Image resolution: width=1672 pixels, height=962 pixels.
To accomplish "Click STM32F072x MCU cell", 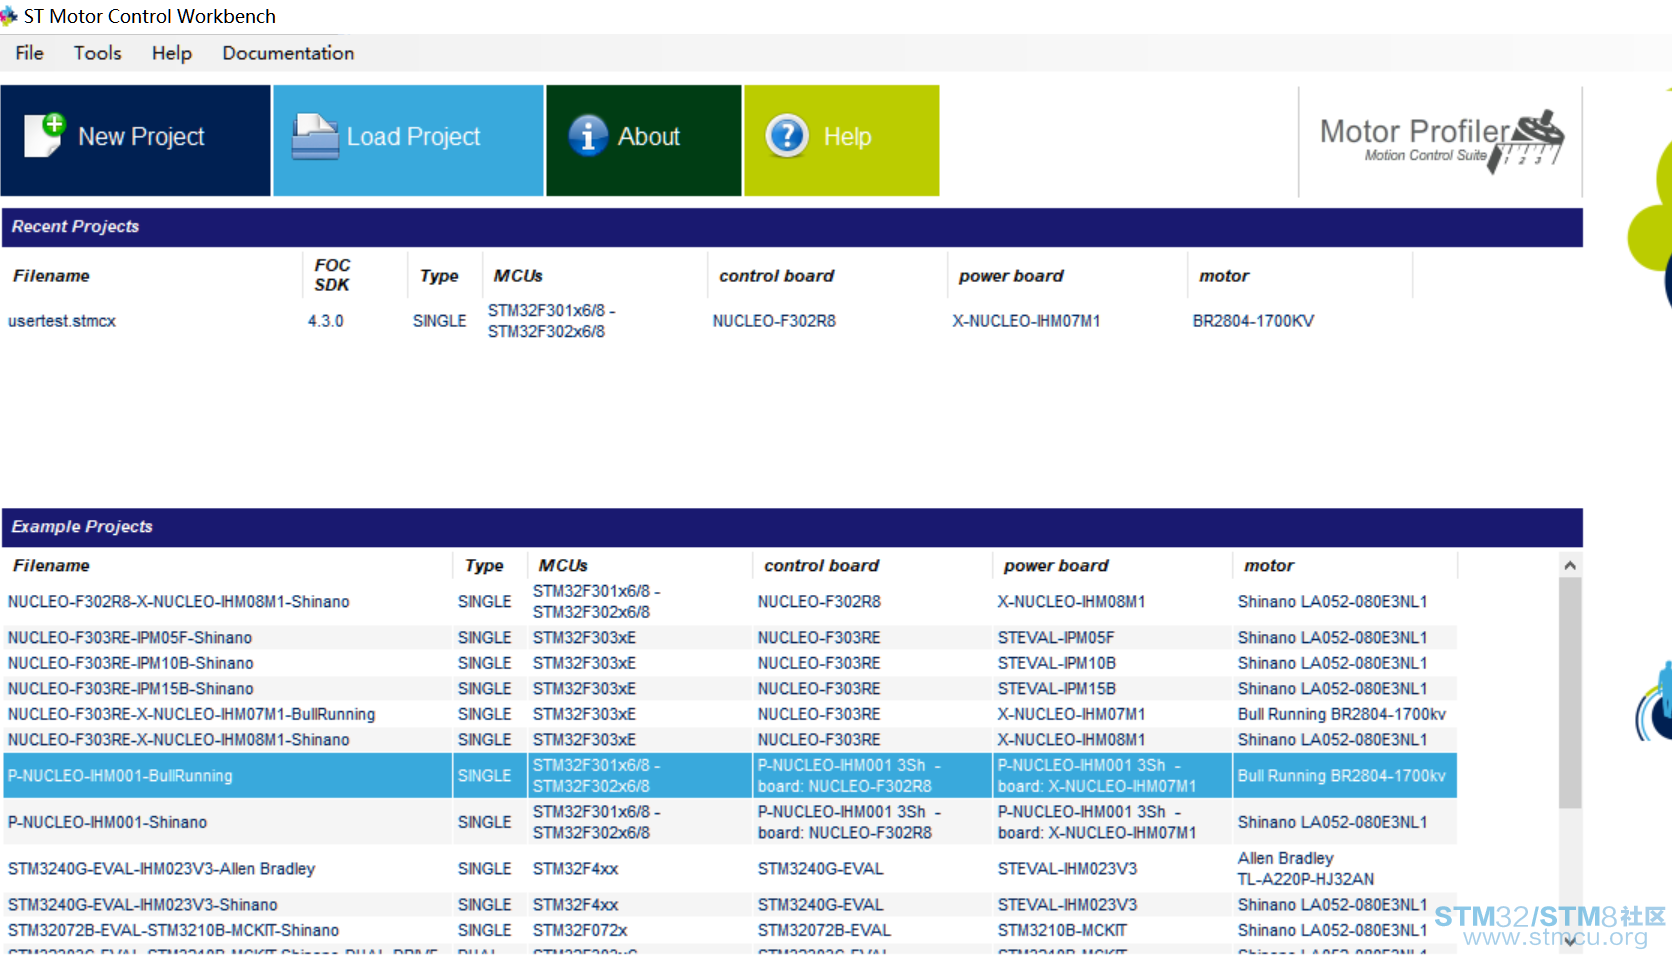I will point(580,930).
